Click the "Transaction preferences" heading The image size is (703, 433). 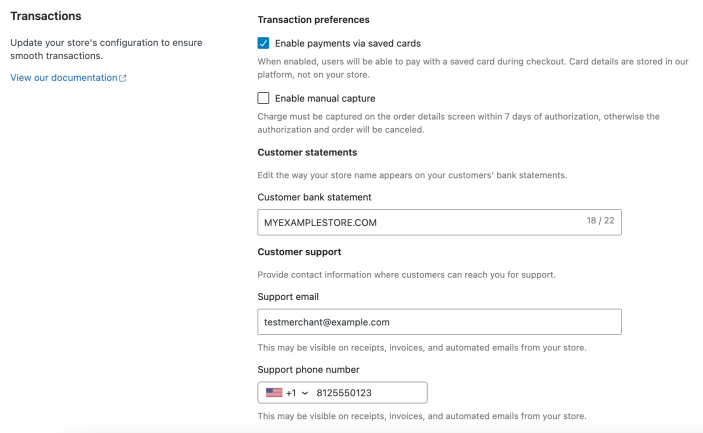(x=313, y=20)
